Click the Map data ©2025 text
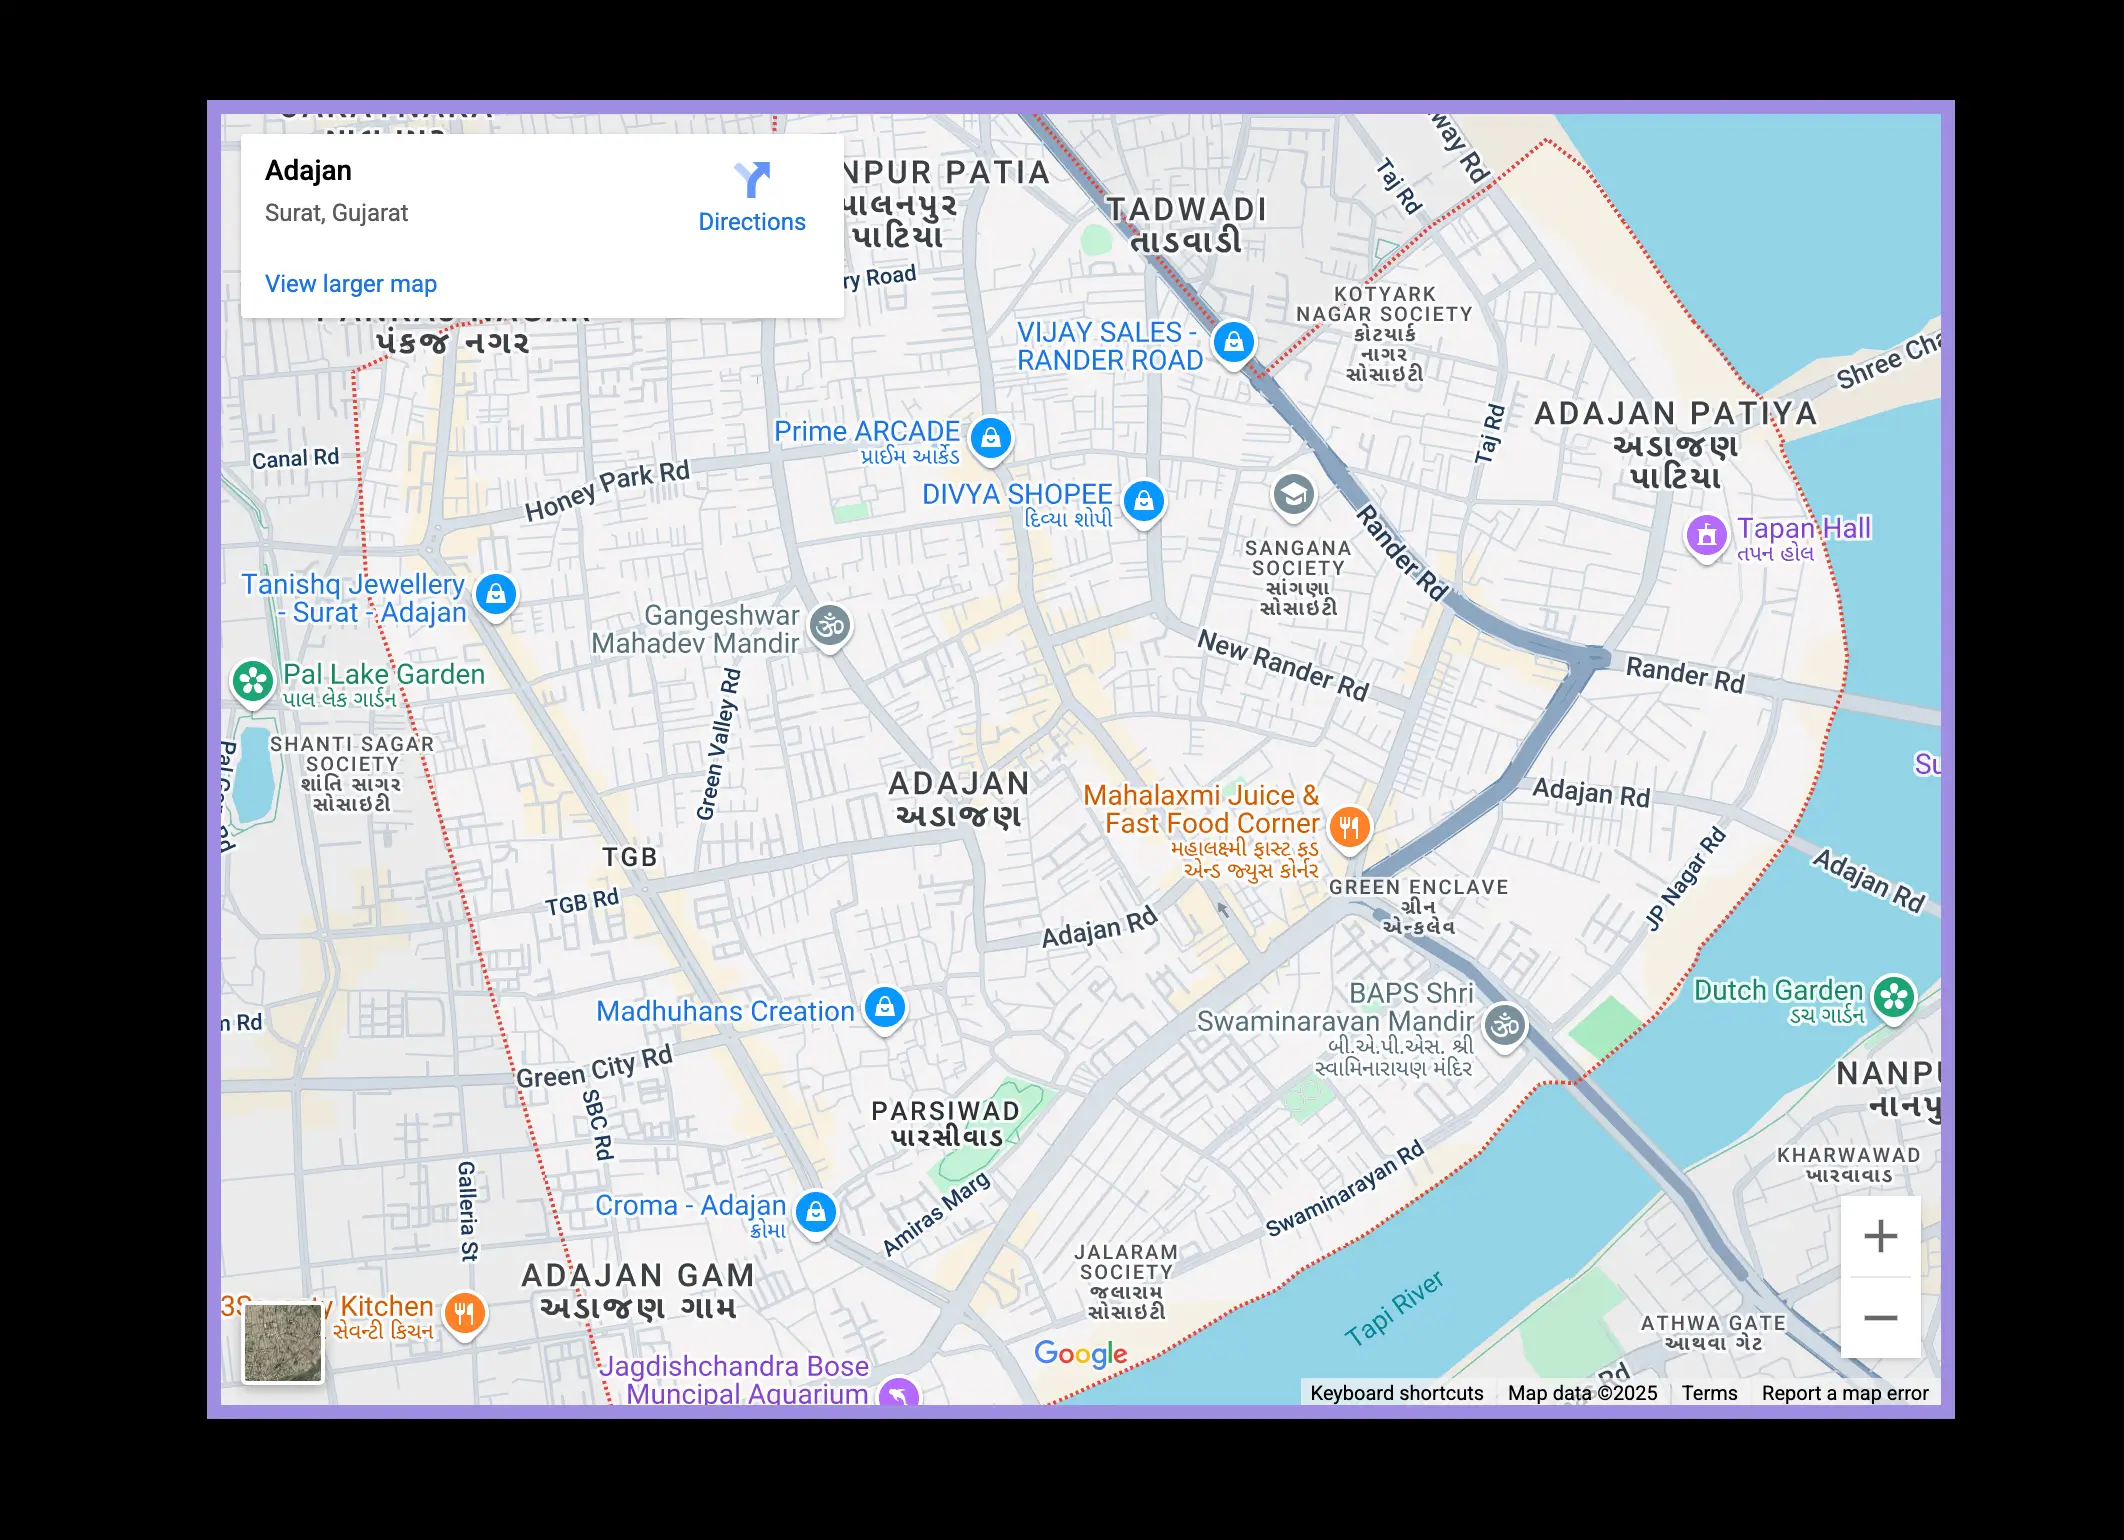Image resolution: width=2124 pixels, height=1540 pixels. (1582, 1393)
